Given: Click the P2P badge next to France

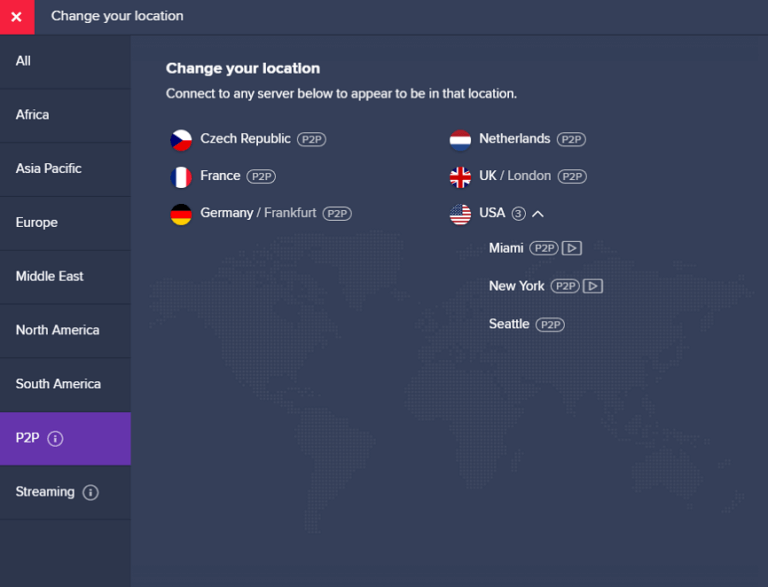Looking at the screenshot, I should point(261,176).
